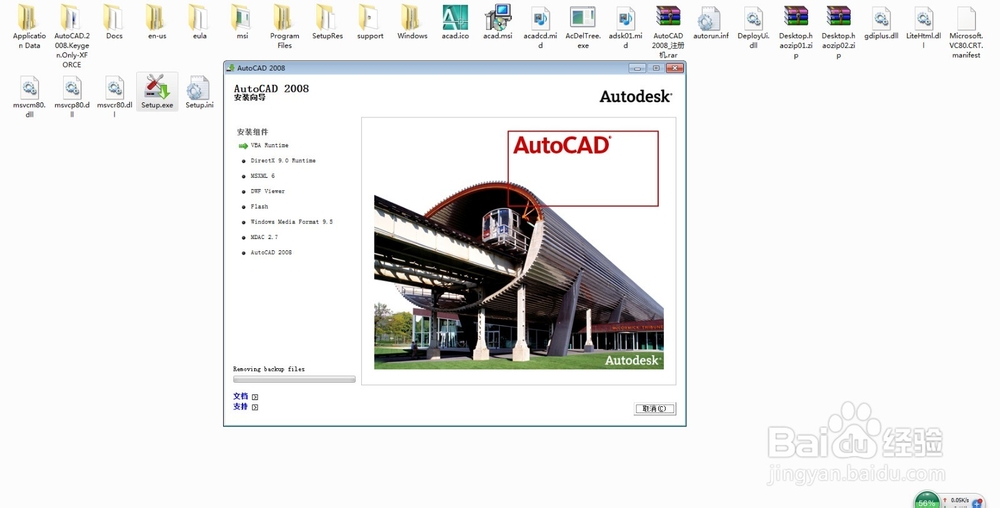This screenshot has height=508, width=1000.
Task: Select the Setup.ini file
Action: pyautogui.click(x=200, y=92)
